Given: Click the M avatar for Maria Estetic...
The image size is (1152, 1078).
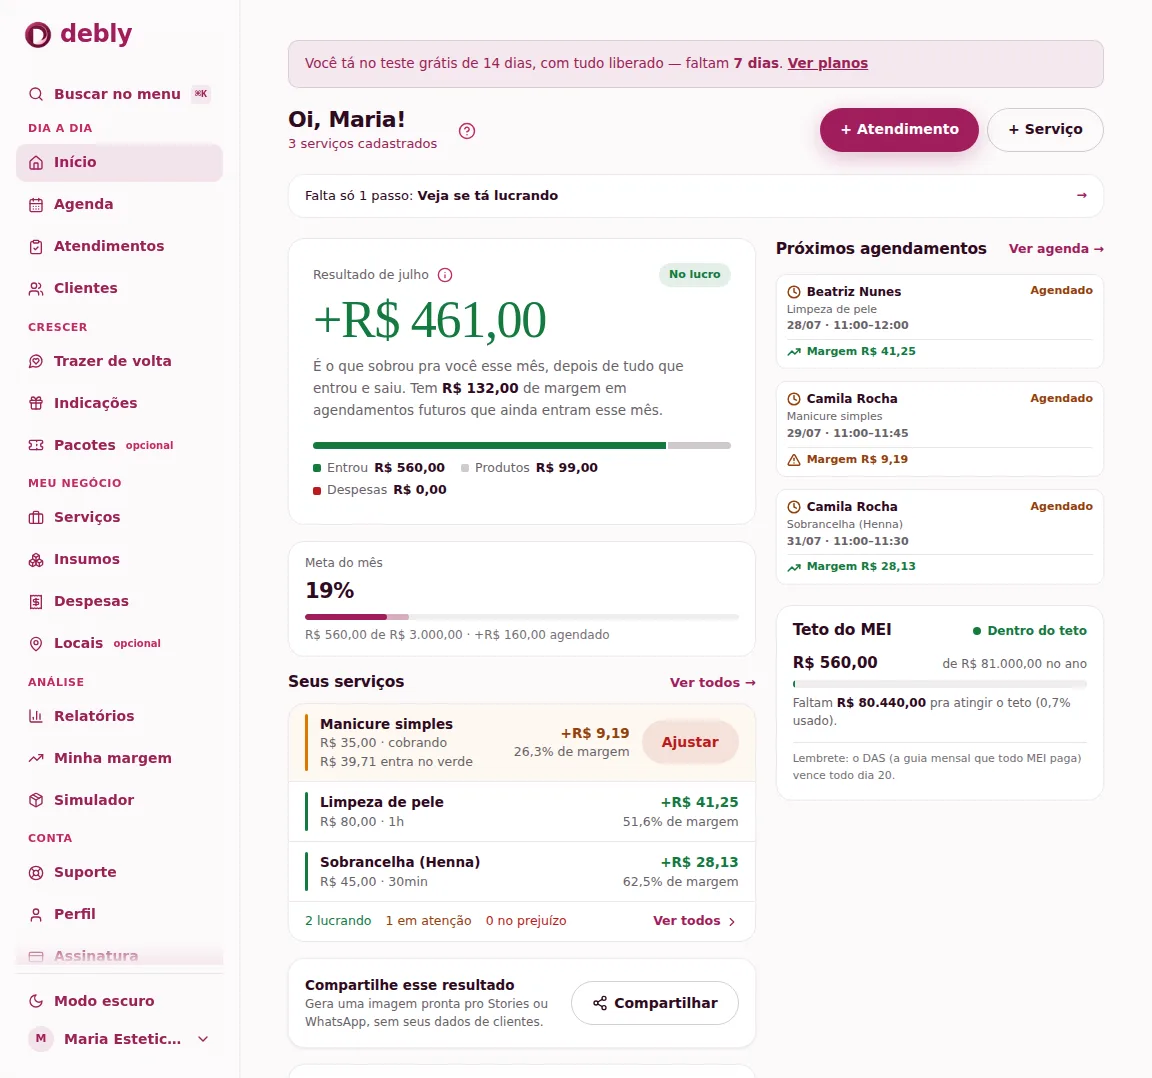Looking at the screenshot, I should click(40, 1038).
